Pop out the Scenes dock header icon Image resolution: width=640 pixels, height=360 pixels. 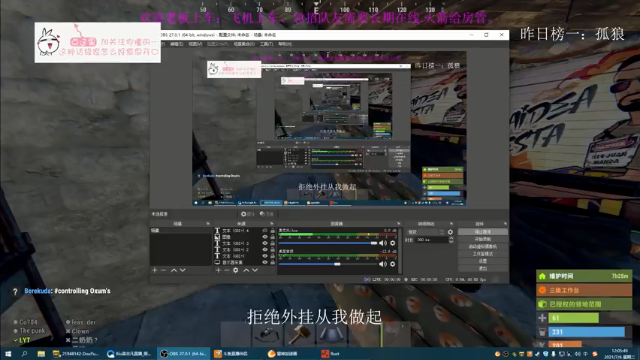[x=208, y=224]
